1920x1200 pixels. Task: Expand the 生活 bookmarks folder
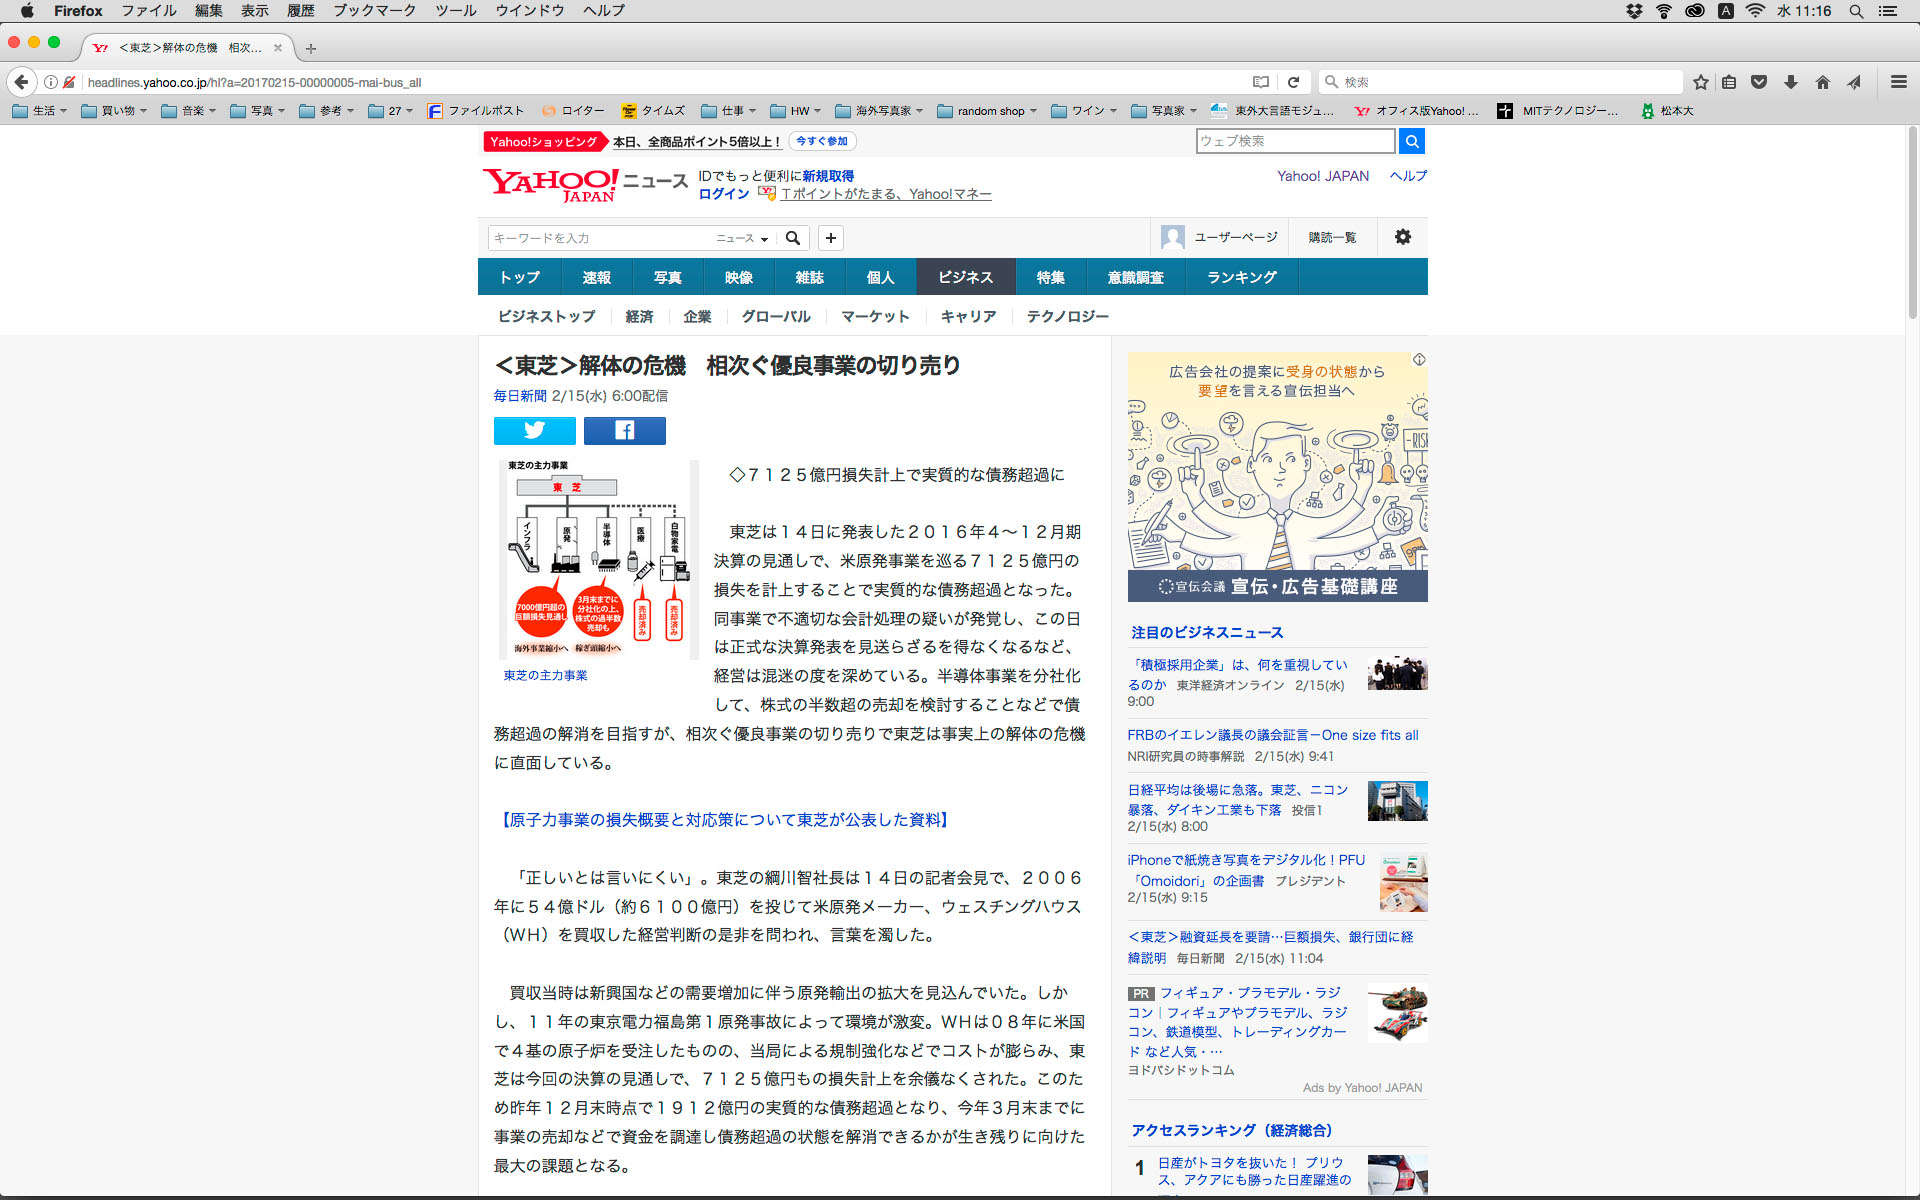40,111
